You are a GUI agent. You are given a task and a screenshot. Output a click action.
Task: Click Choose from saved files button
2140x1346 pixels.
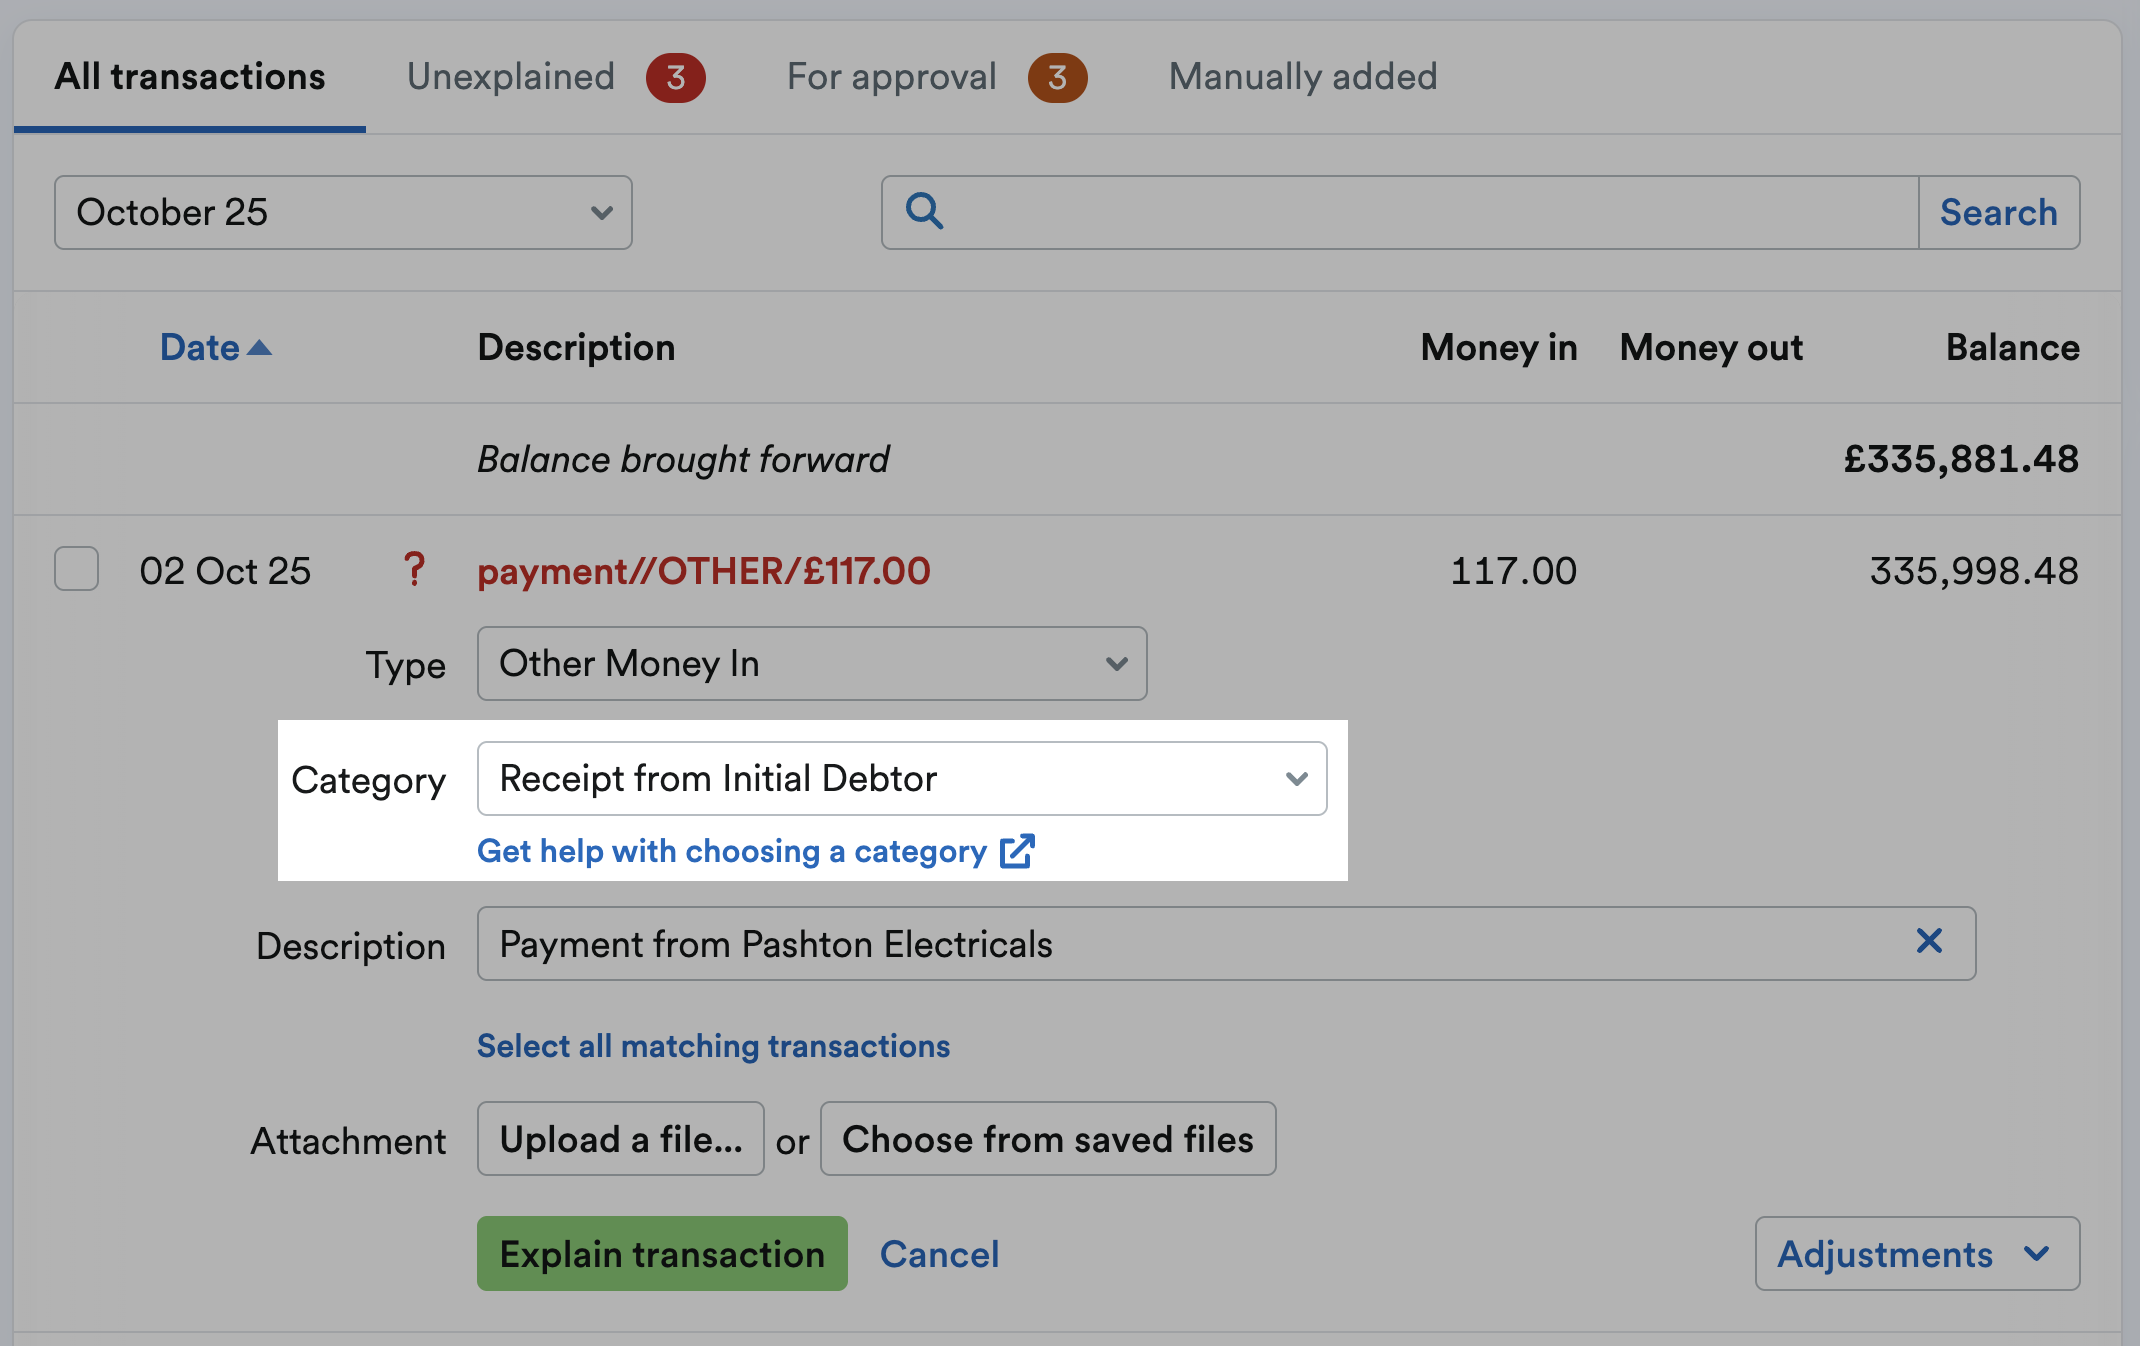(1048, 1139)
